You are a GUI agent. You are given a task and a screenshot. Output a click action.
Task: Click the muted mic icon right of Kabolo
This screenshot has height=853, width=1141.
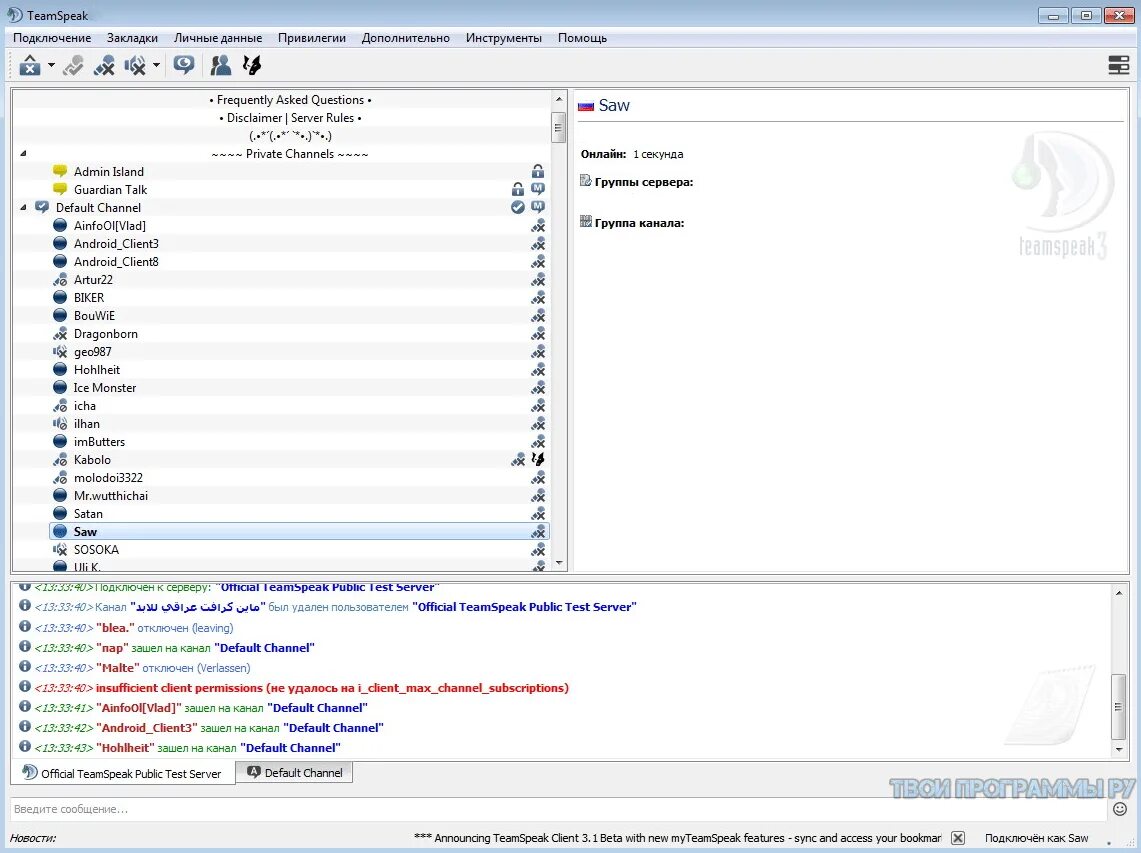517,459
